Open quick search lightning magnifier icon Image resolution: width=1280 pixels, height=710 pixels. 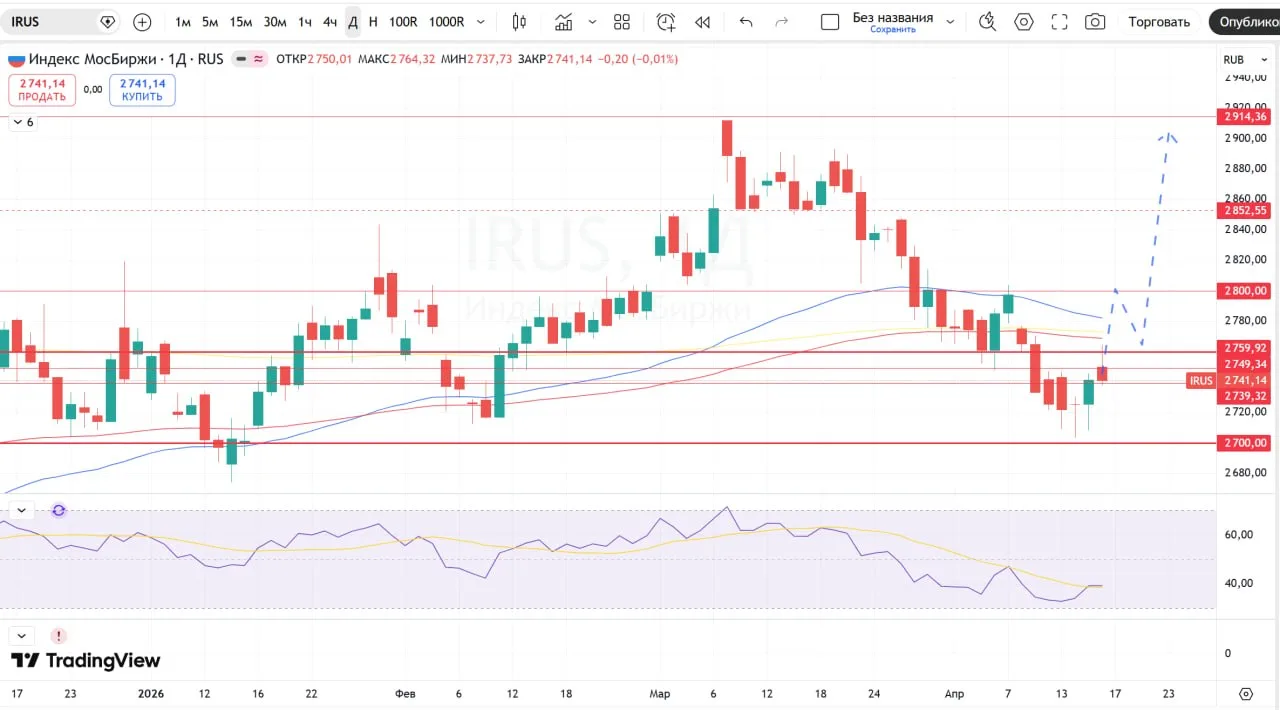987,21
